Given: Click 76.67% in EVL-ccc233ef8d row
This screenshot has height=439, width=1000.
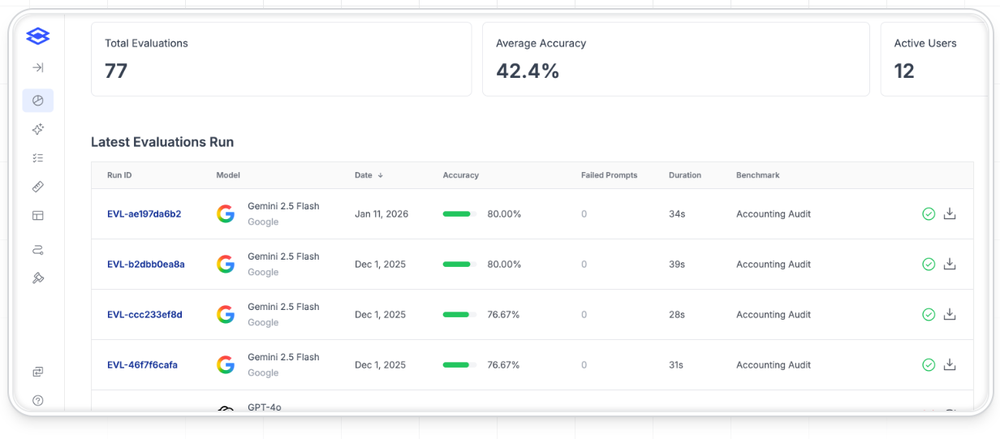Looking at the screenshot, I should (504, 315).
